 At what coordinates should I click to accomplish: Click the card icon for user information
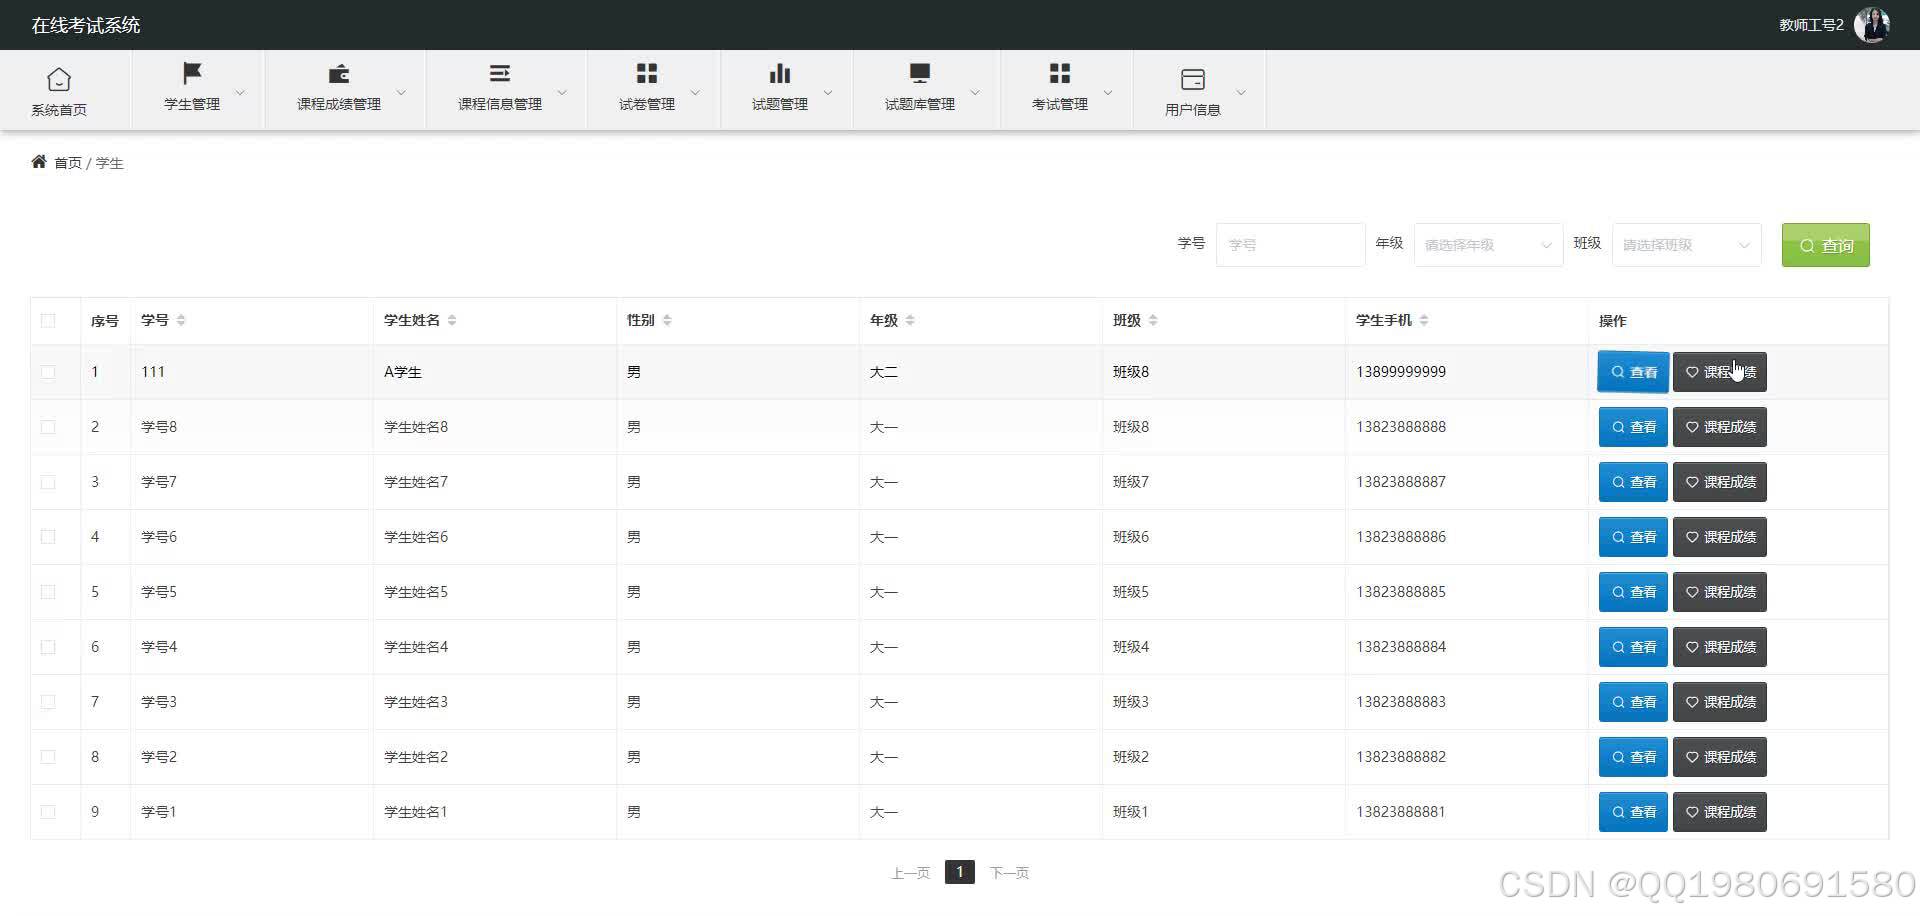(1193, 79)
